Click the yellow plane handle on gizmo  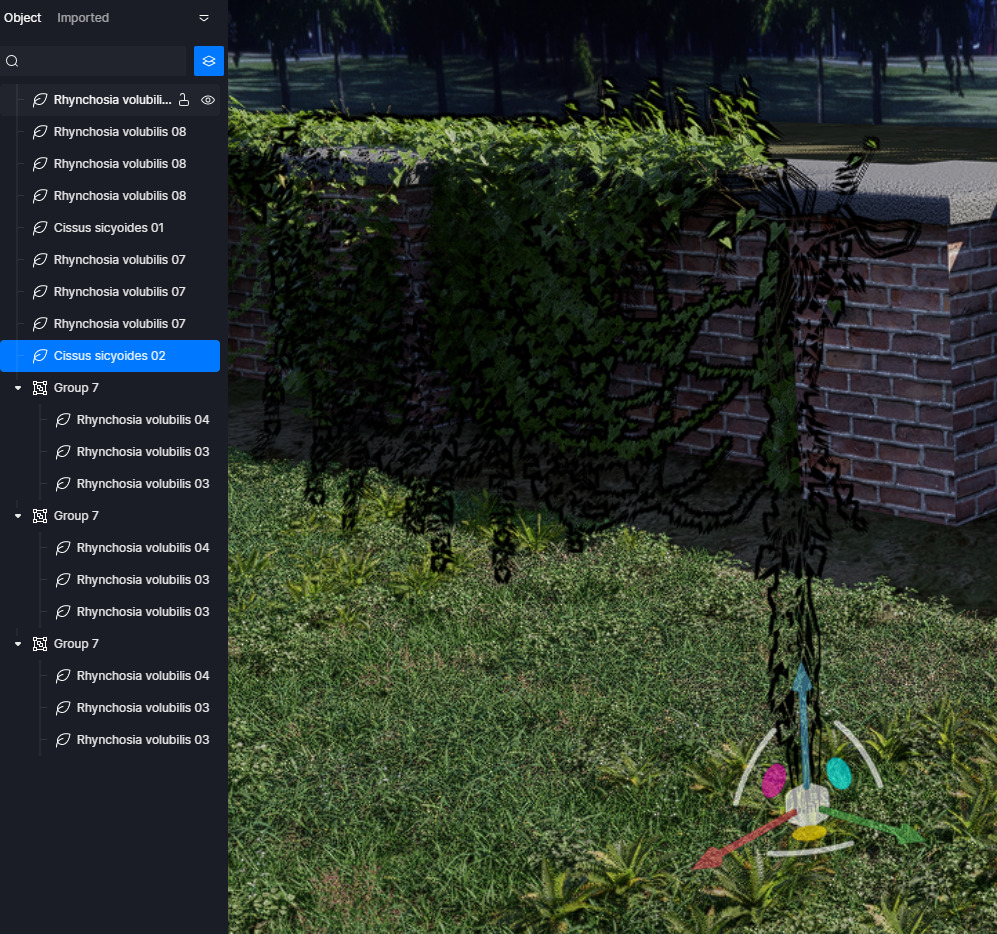point(809,832)
